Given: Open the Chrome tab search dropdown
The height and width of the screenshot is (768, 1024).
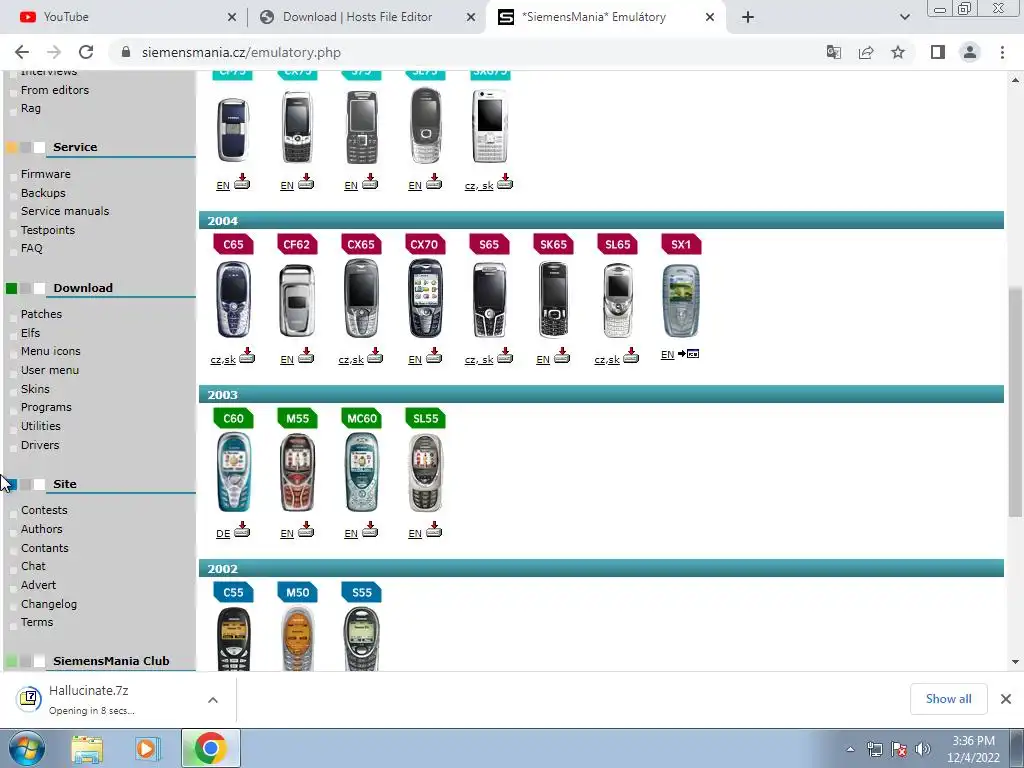Looking at the screenshot, I should [x=904, y=17].
